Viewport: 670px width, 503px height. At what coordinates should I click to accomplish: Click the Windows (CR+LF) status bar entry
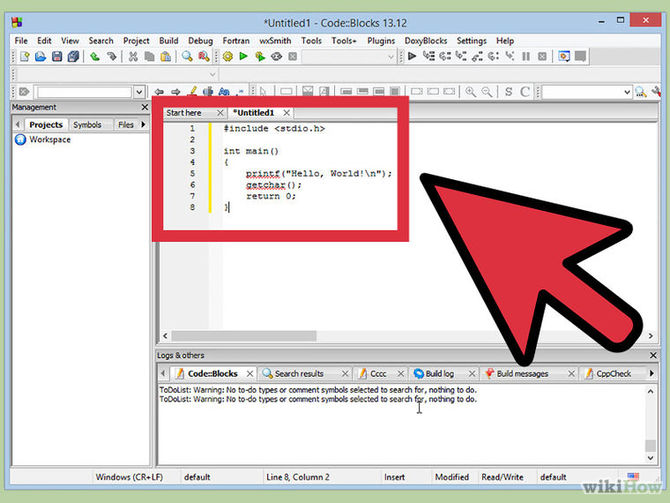[x=129, y=477]
